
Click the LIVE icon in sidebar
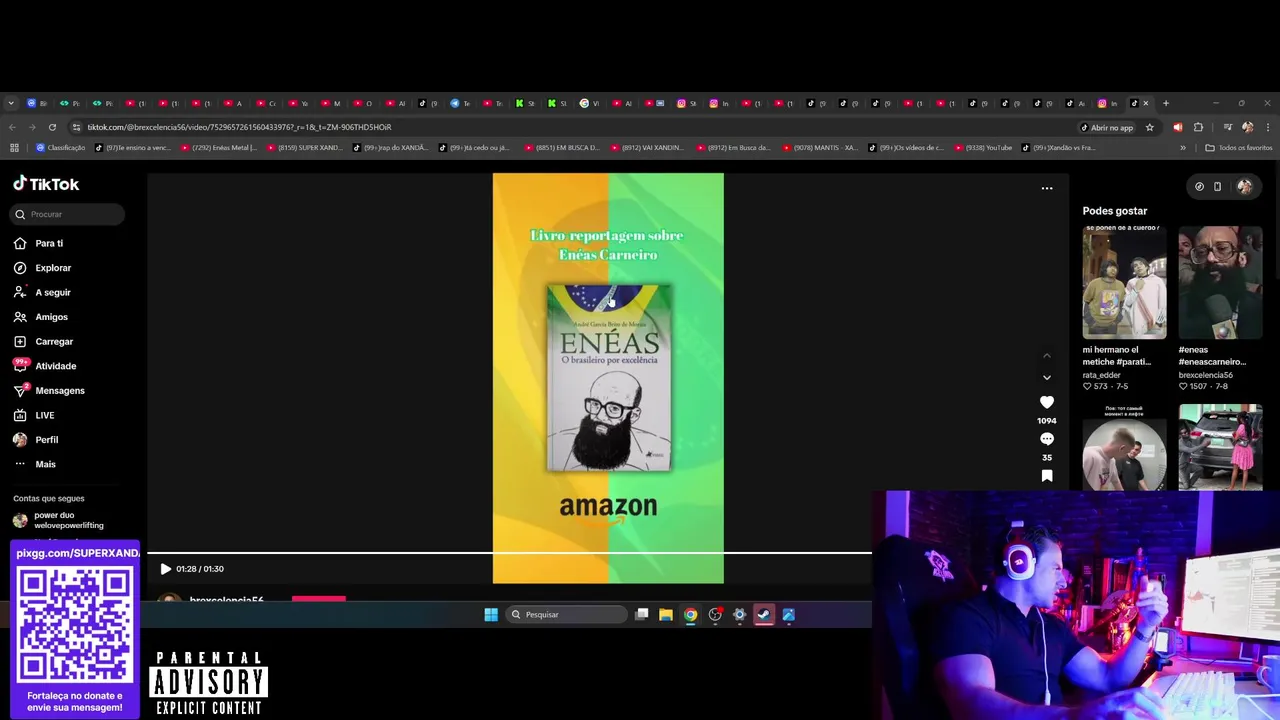coord(20,415)
